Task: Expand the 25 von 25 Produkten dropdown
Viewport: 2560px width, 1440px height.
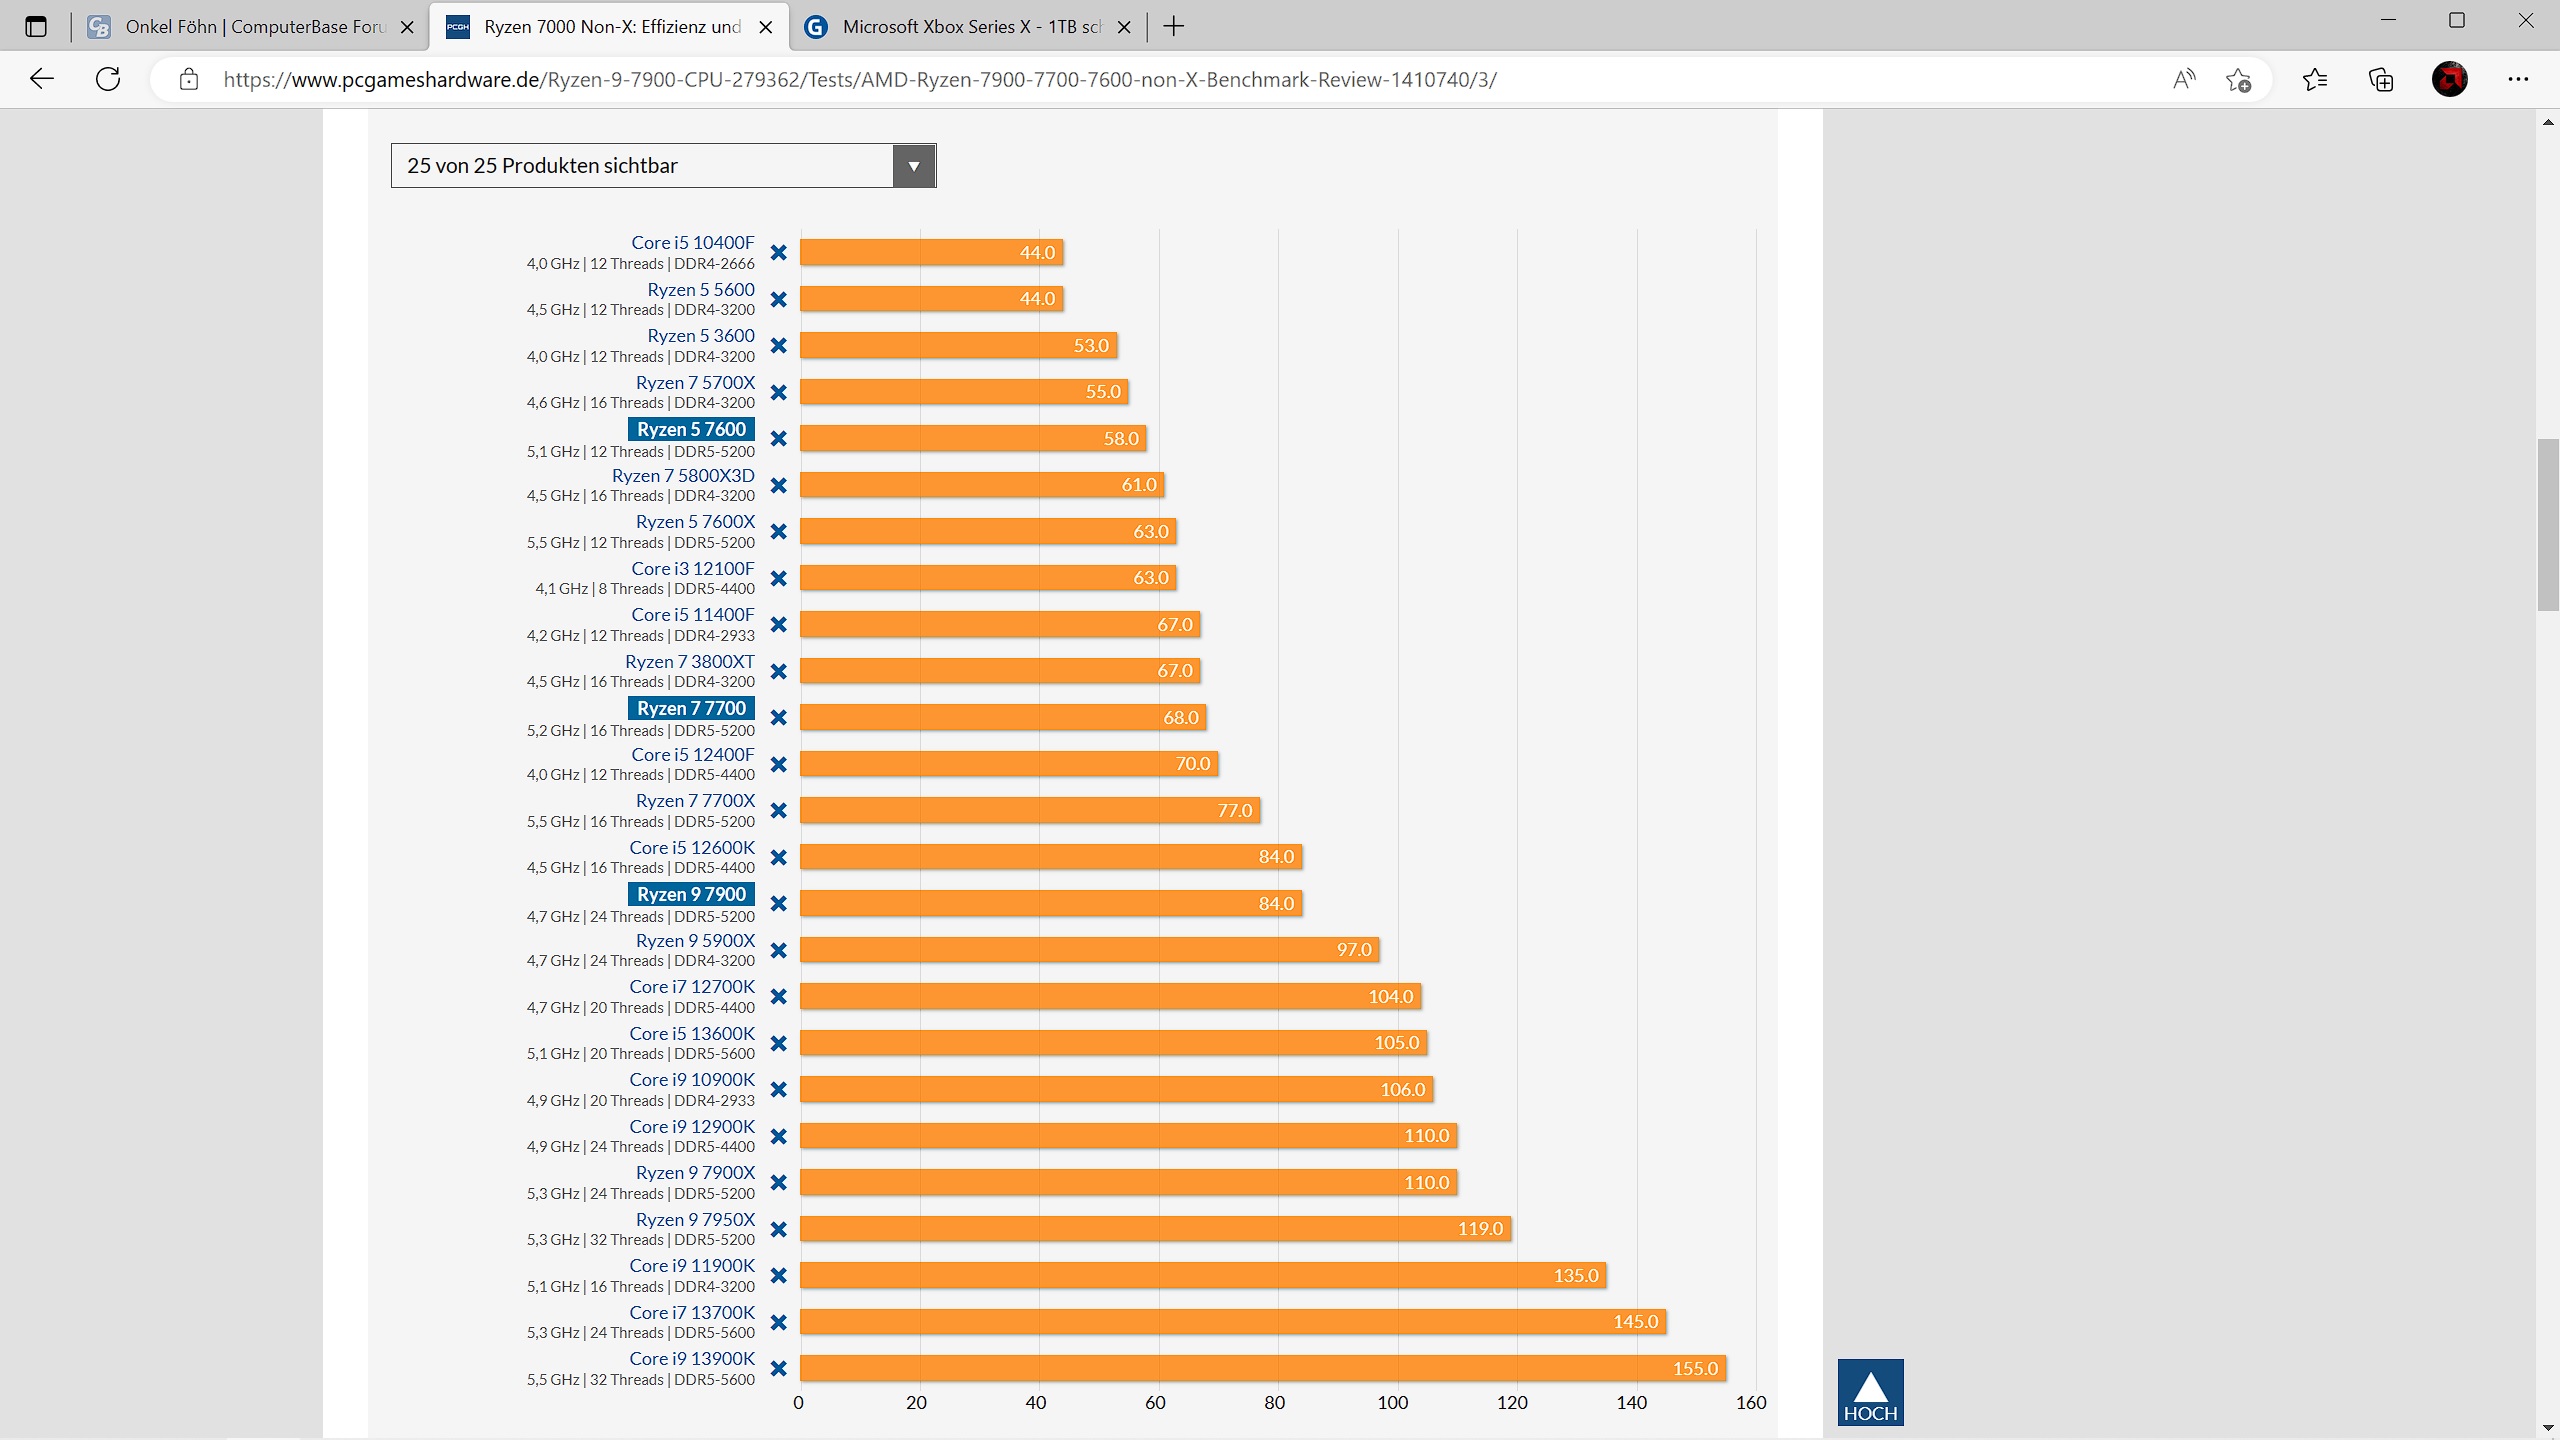Action: pos(913,166)
